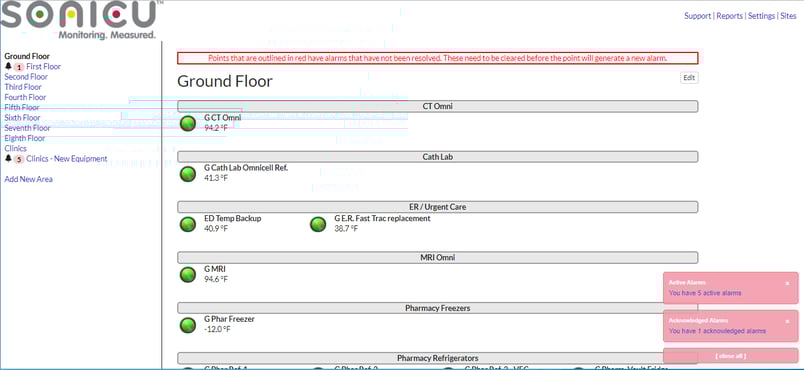Click the Sonicu logo

click(x=81, y=19)
